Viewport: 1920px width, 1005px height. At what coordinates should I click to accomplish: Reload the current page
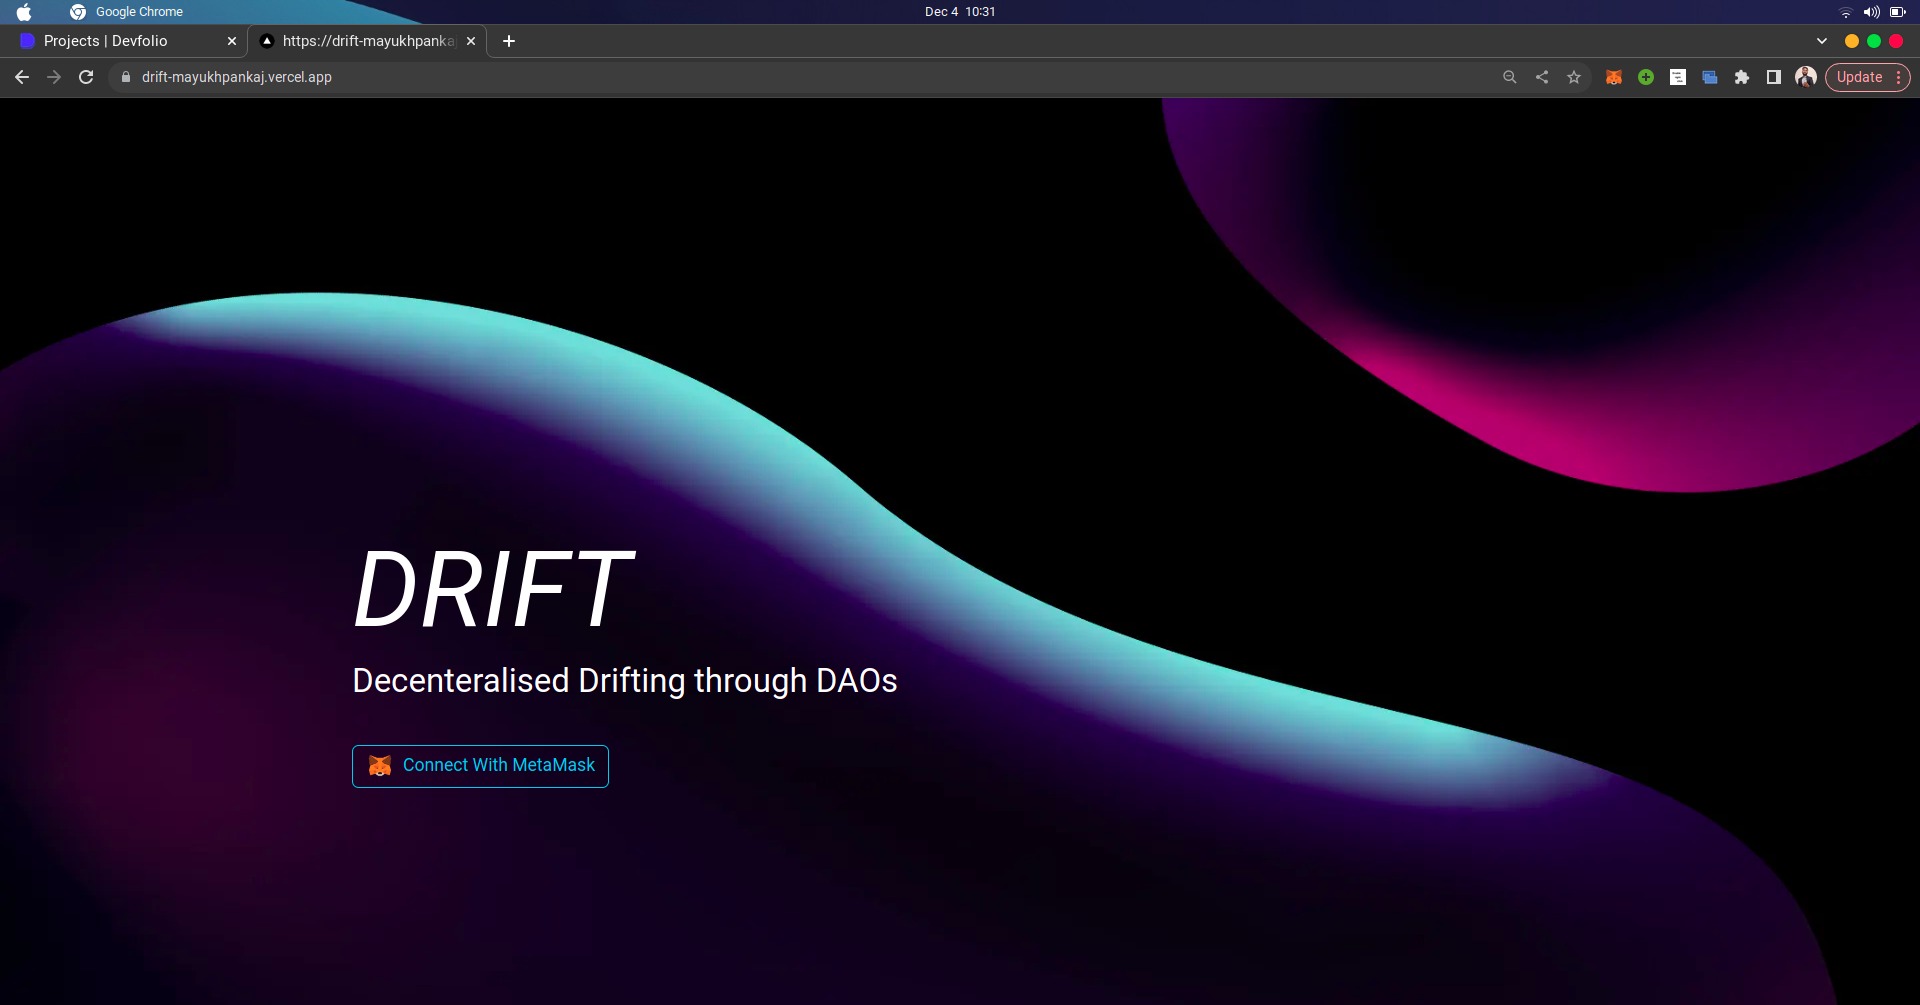click(x=86, y=77)
